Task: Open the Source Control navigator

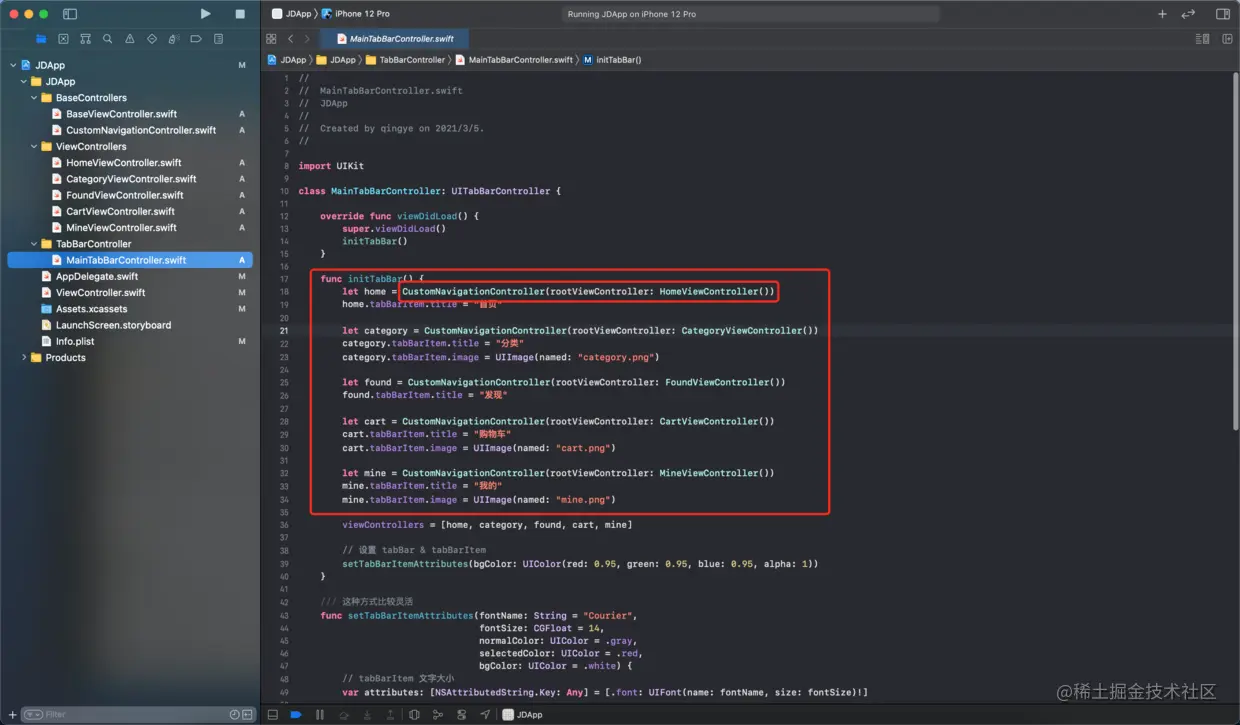Action: 63,39
